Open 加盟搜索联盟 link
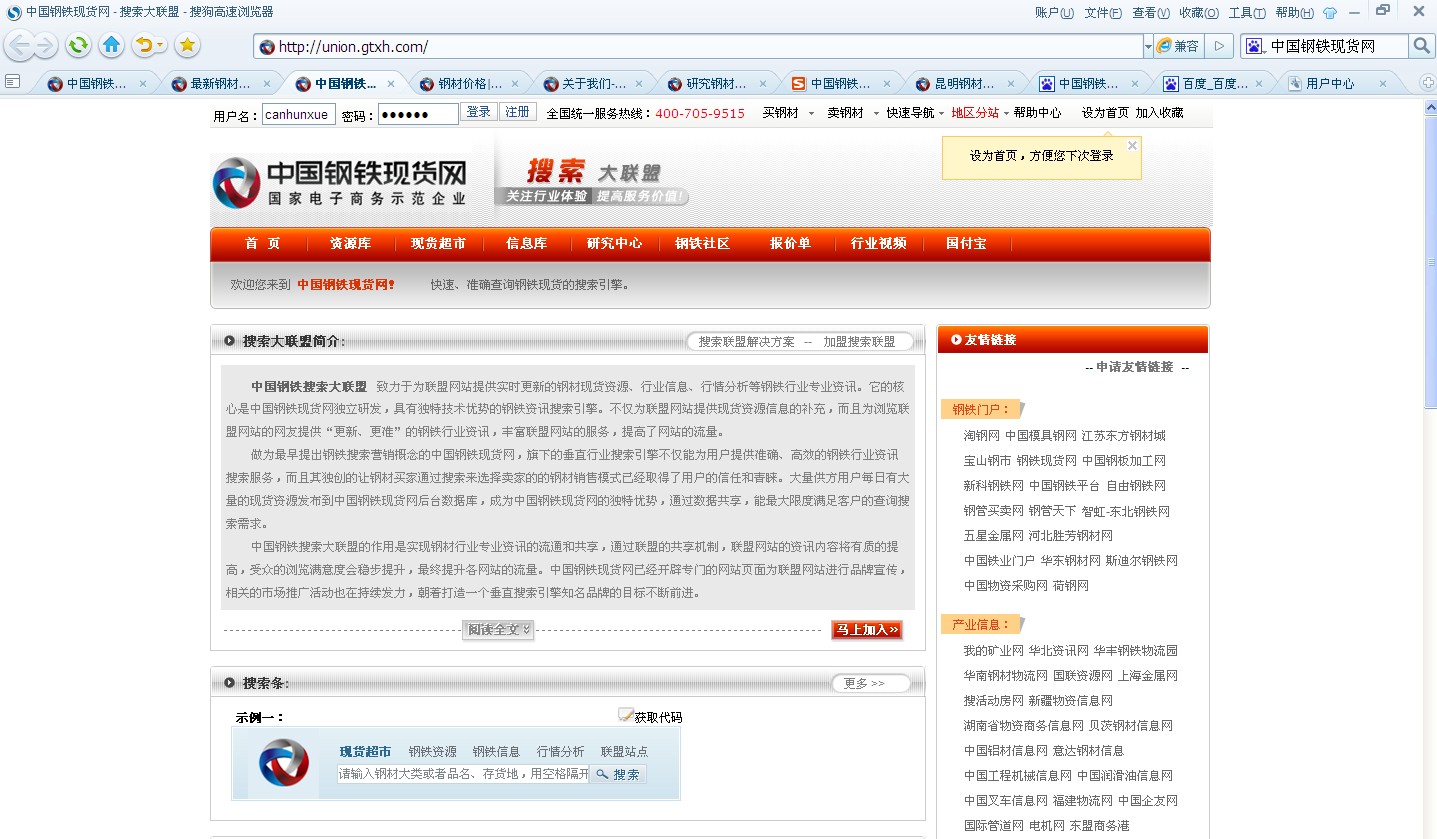The width and height of the screenshot is (1437, 839). 859,342
